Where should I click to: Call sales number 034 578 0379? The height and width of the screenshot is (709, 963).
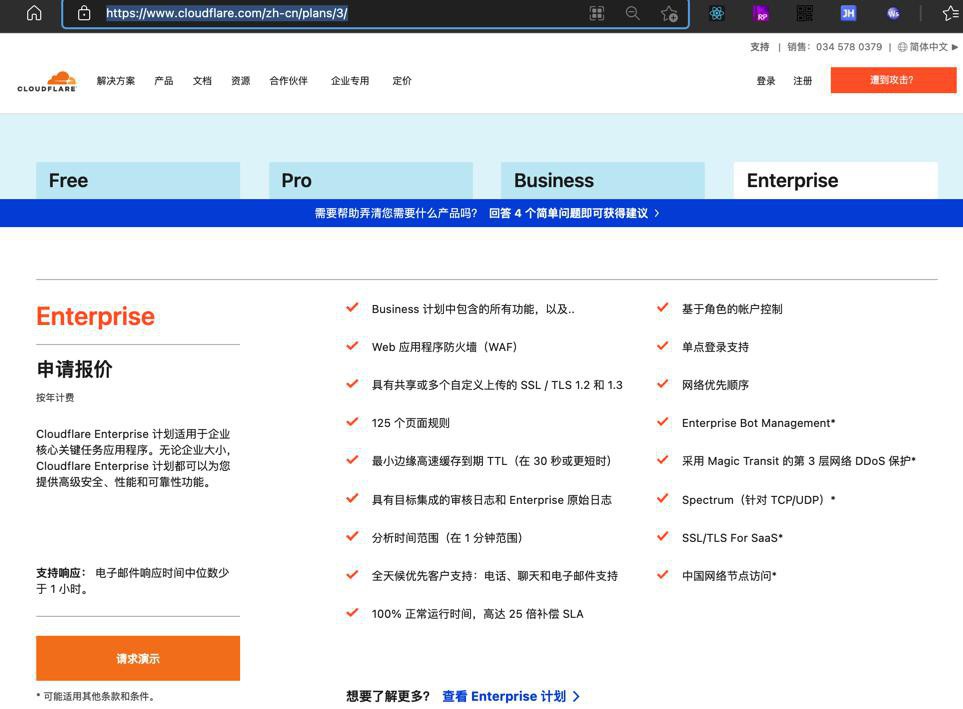pyautogui.click(x=849, y=47)
